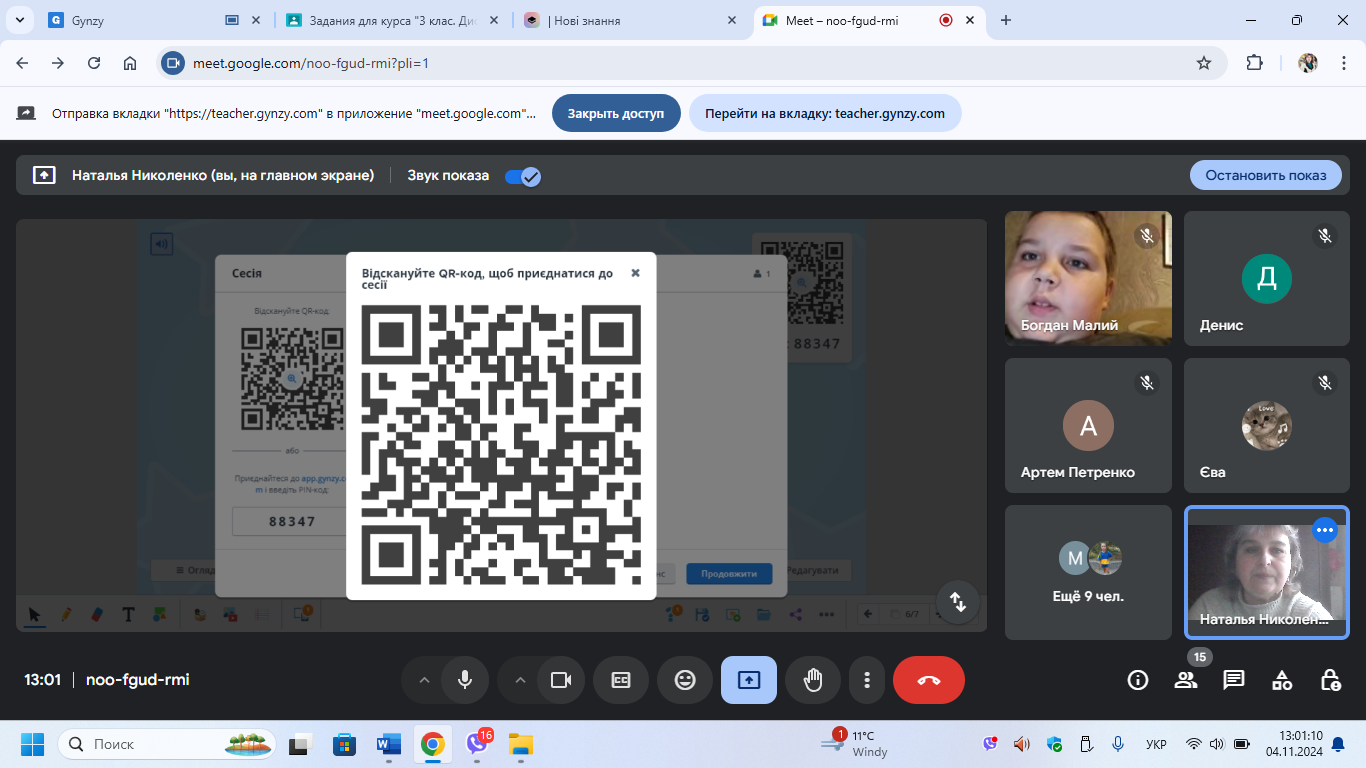Select the arrow pointer tool in Gynzy
The image size is (1366, 768).
pos(35,614)
